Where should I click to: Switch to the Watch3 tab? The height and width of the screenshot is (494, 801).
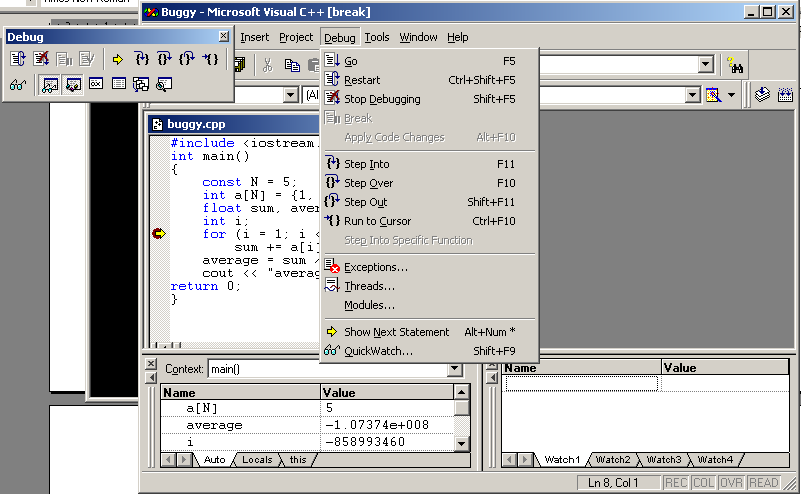click(x=664, y=460)
